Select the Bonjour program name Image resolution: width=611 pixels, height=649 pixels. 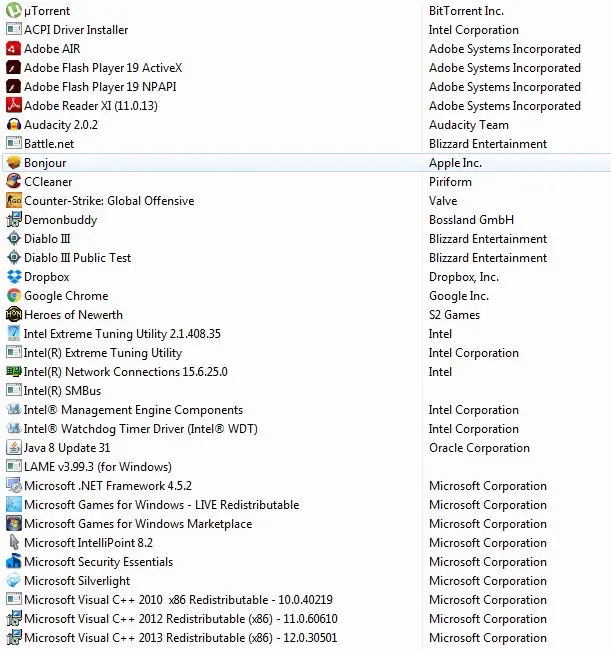45,163
